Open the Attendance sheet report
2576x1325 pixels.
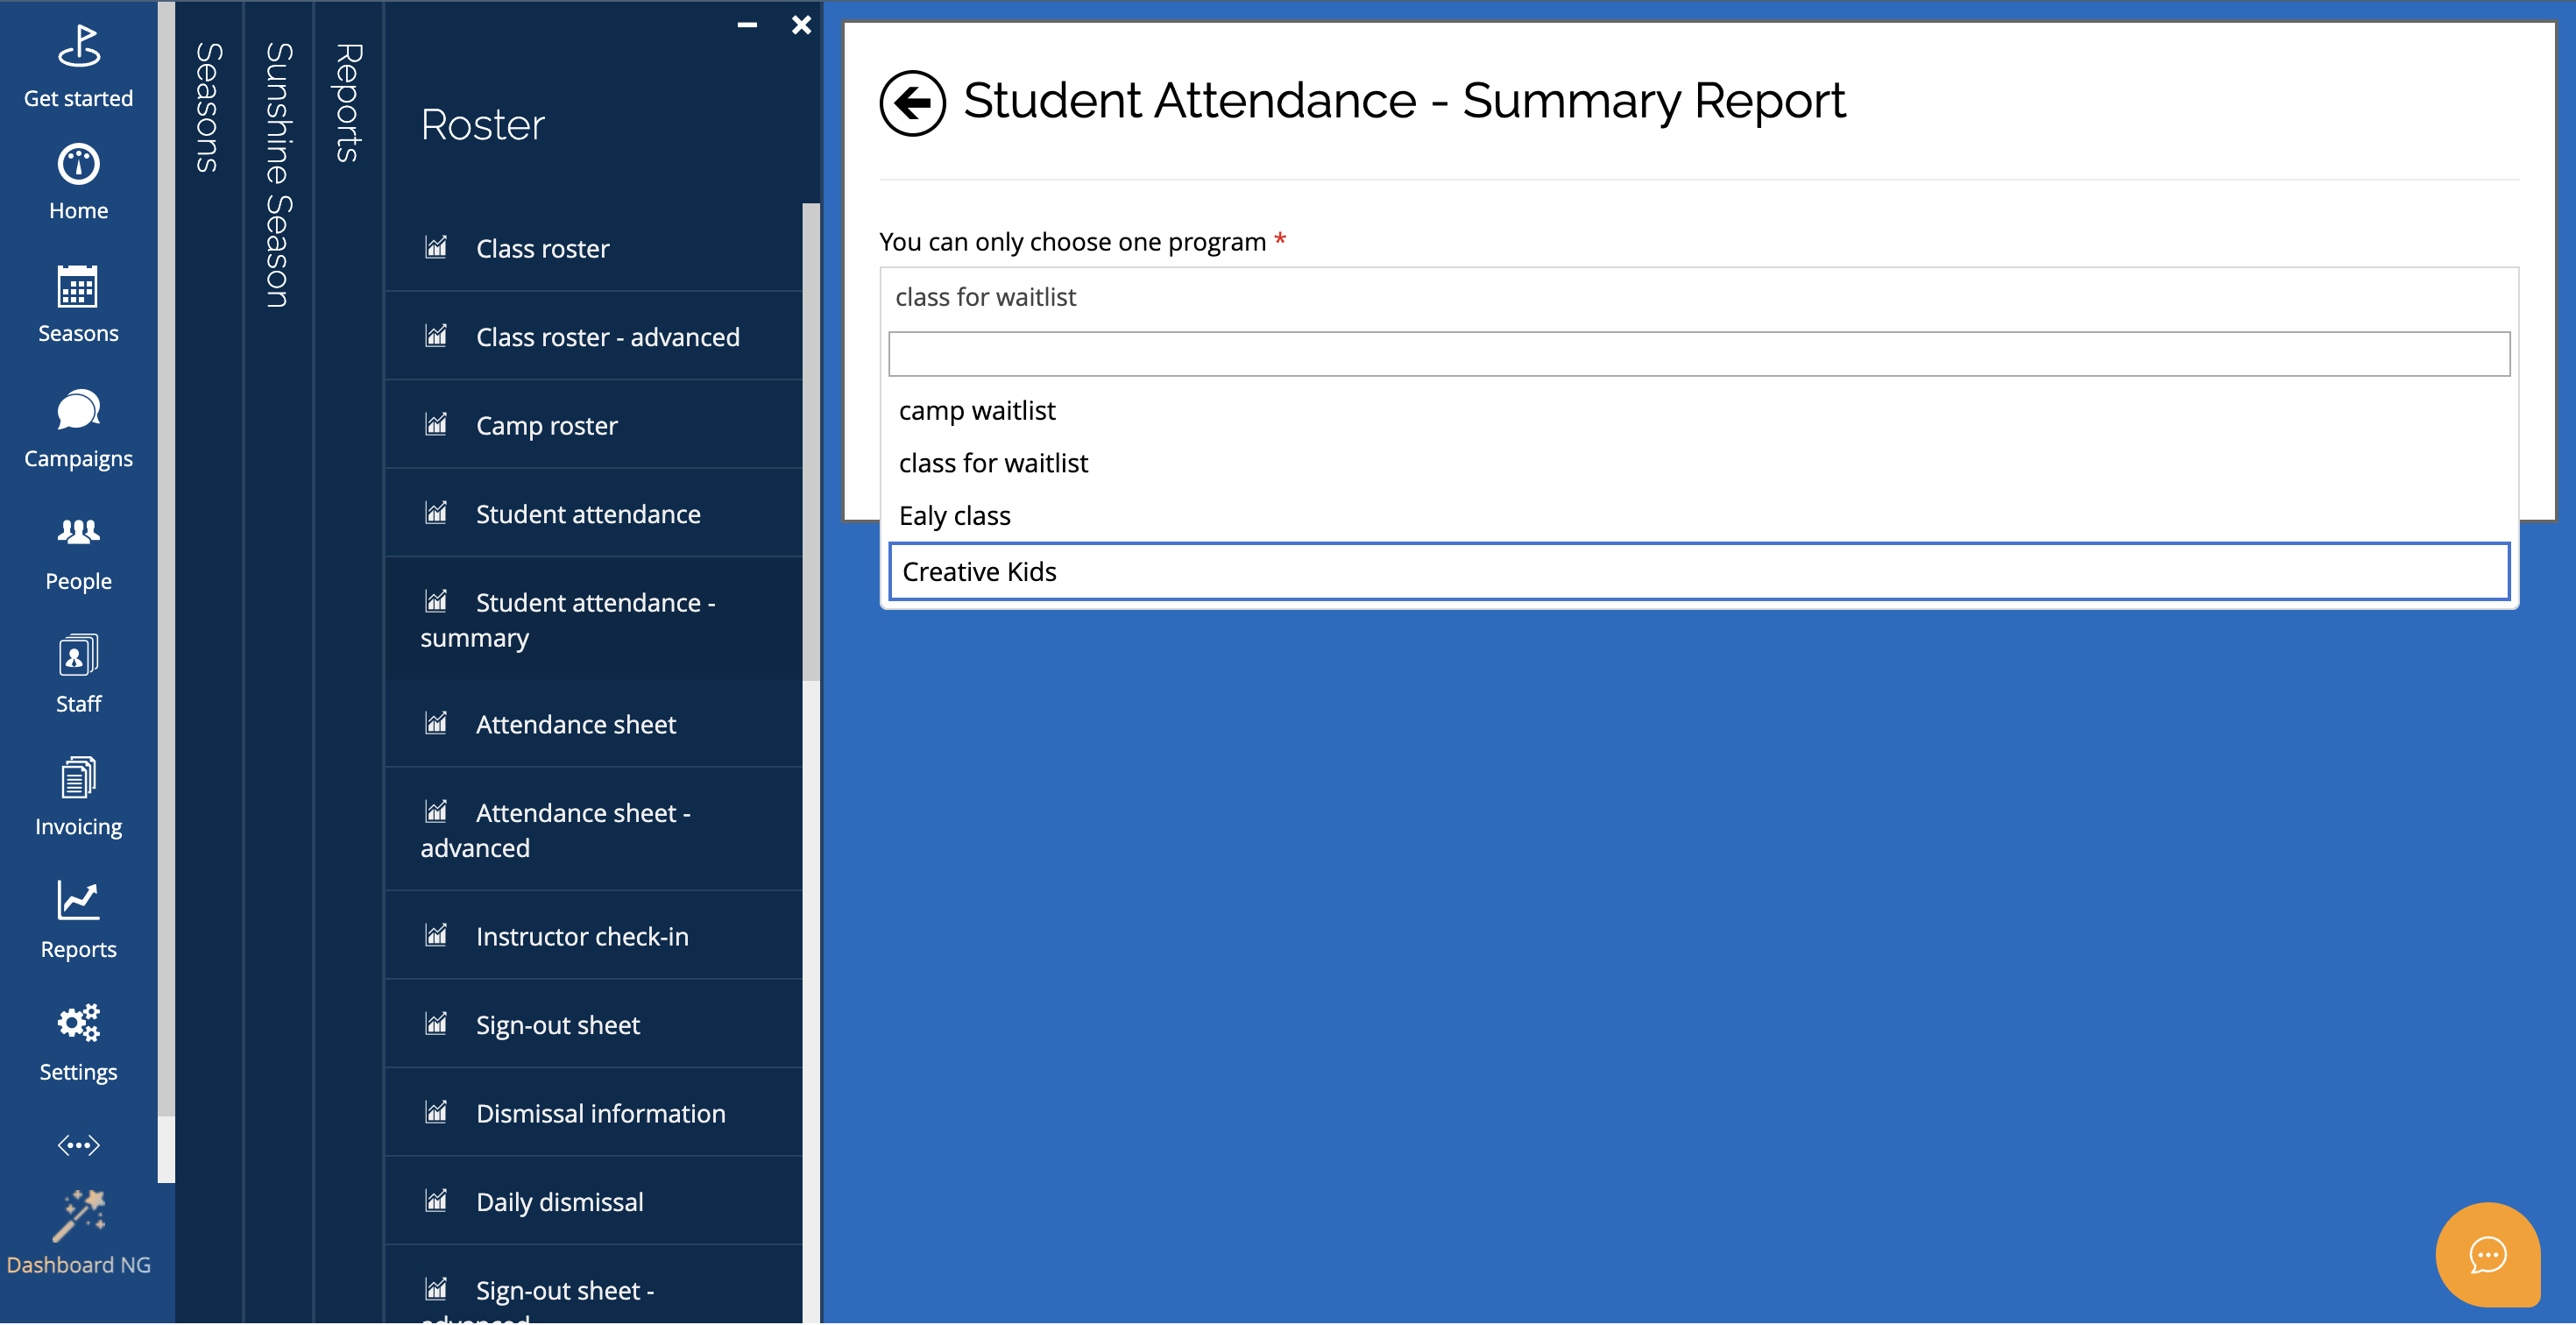click(575, 724)
